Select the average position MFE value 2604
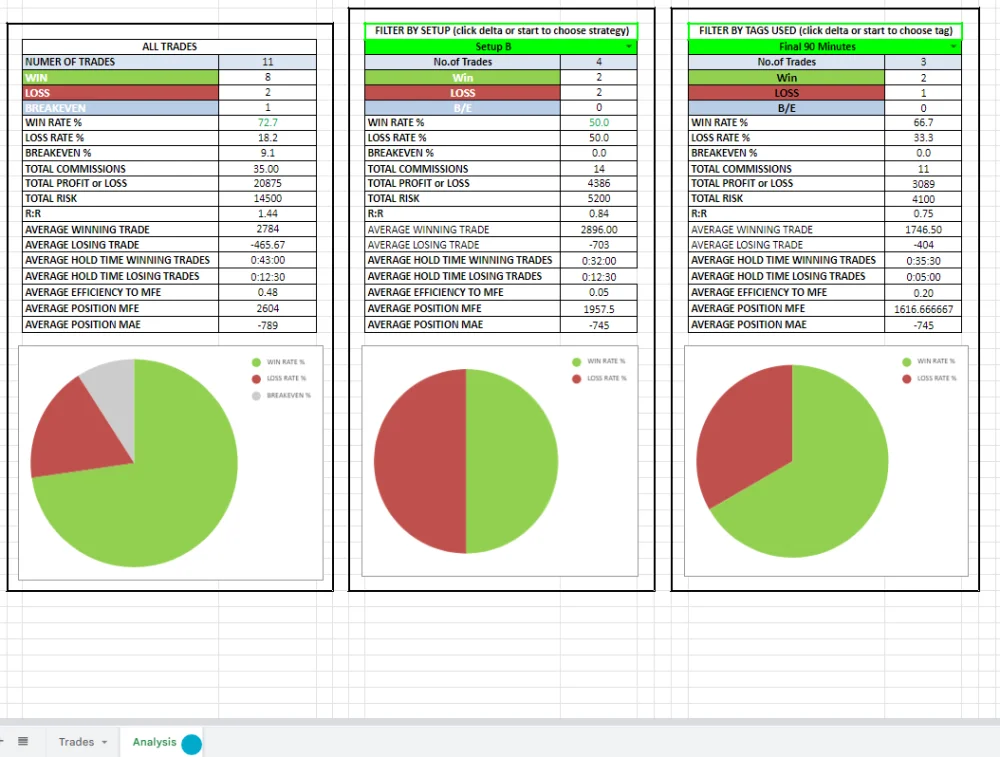 (267, 308)
